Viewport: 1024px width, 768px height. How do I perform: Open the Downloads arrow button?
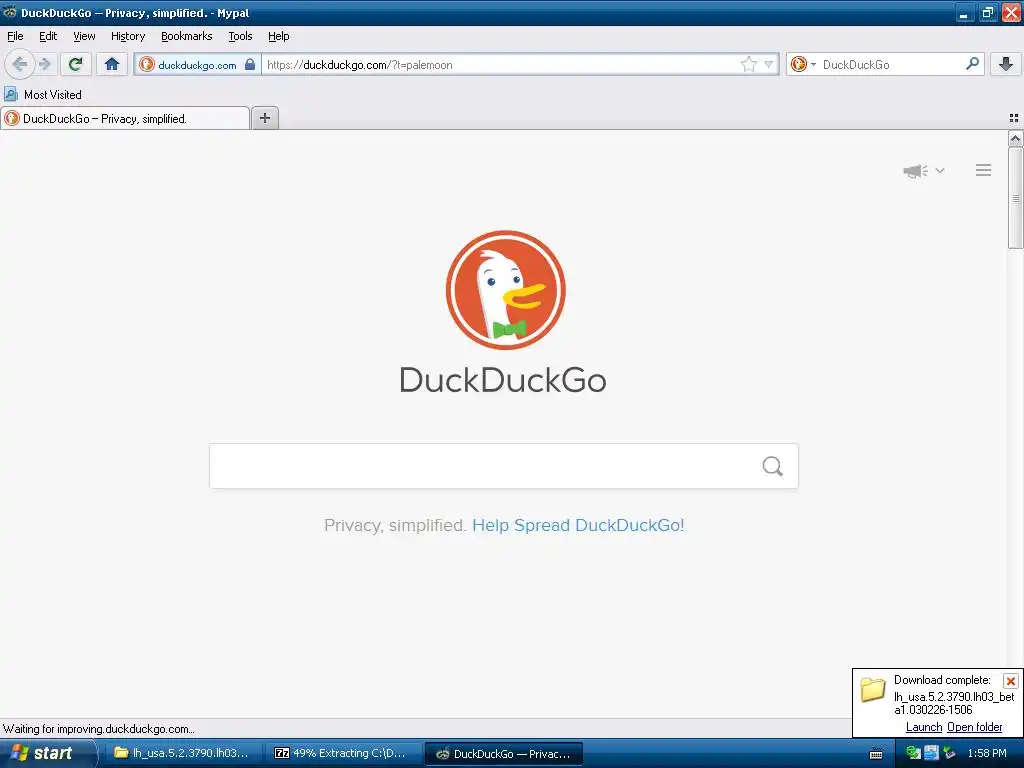(1006, 64)
